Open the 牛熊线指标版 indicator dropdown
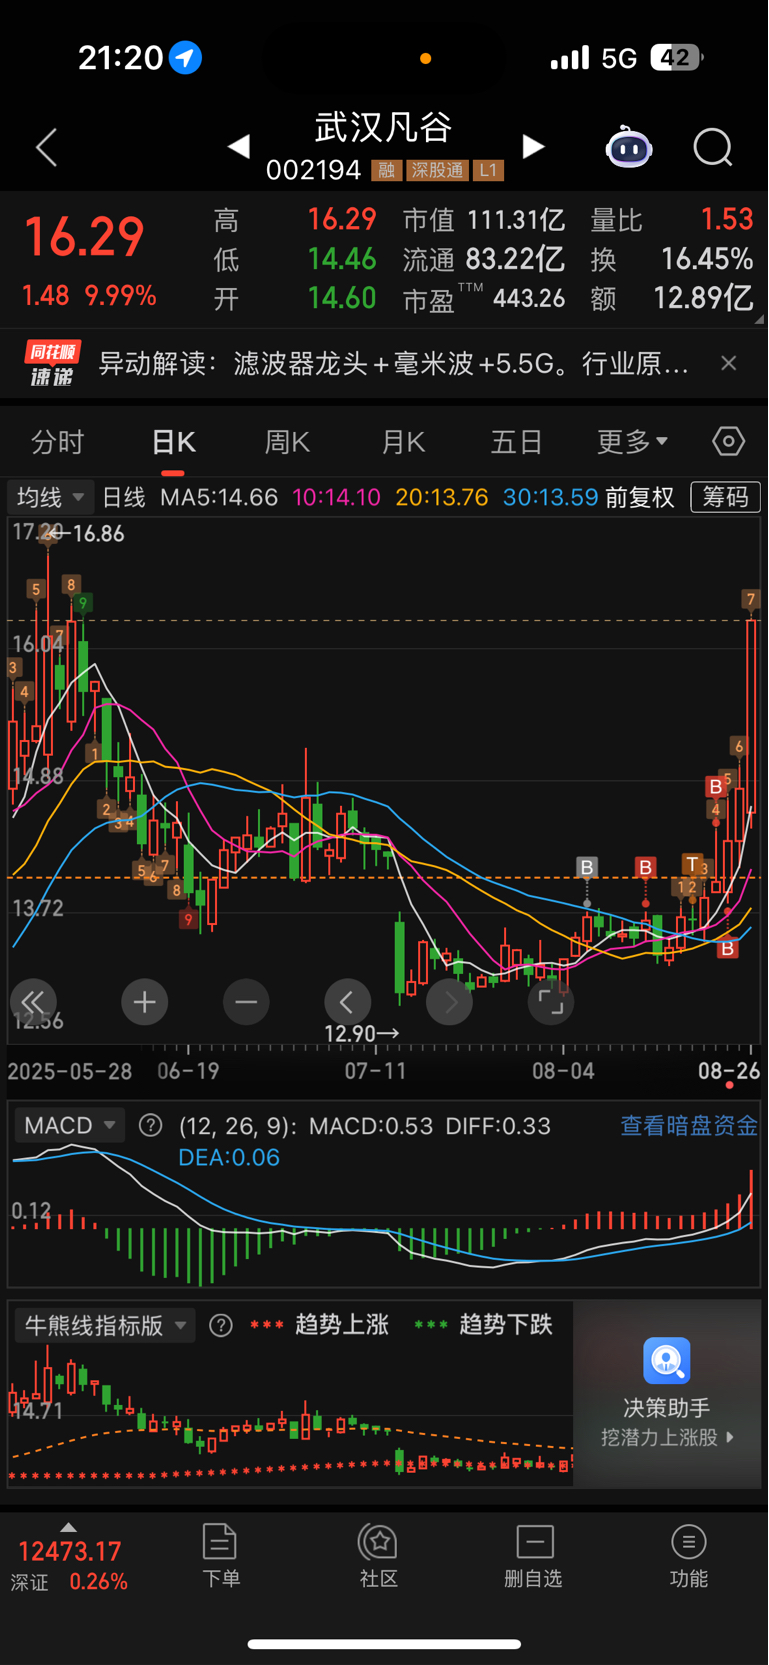The image size is (769, 1665). [x=105, y=1326]
